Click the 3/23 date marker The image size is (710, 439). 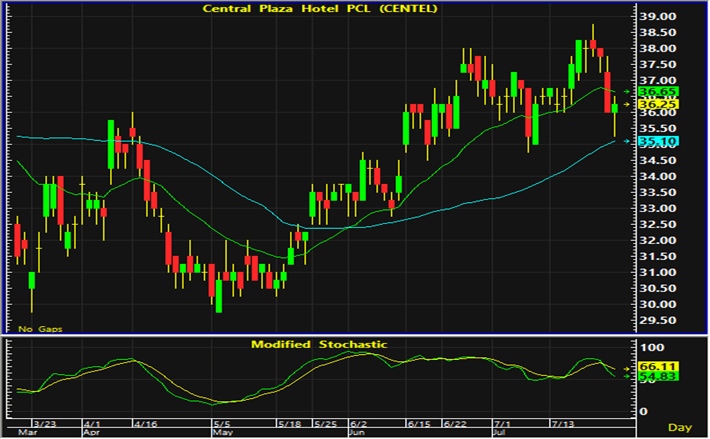click(45, 424)
